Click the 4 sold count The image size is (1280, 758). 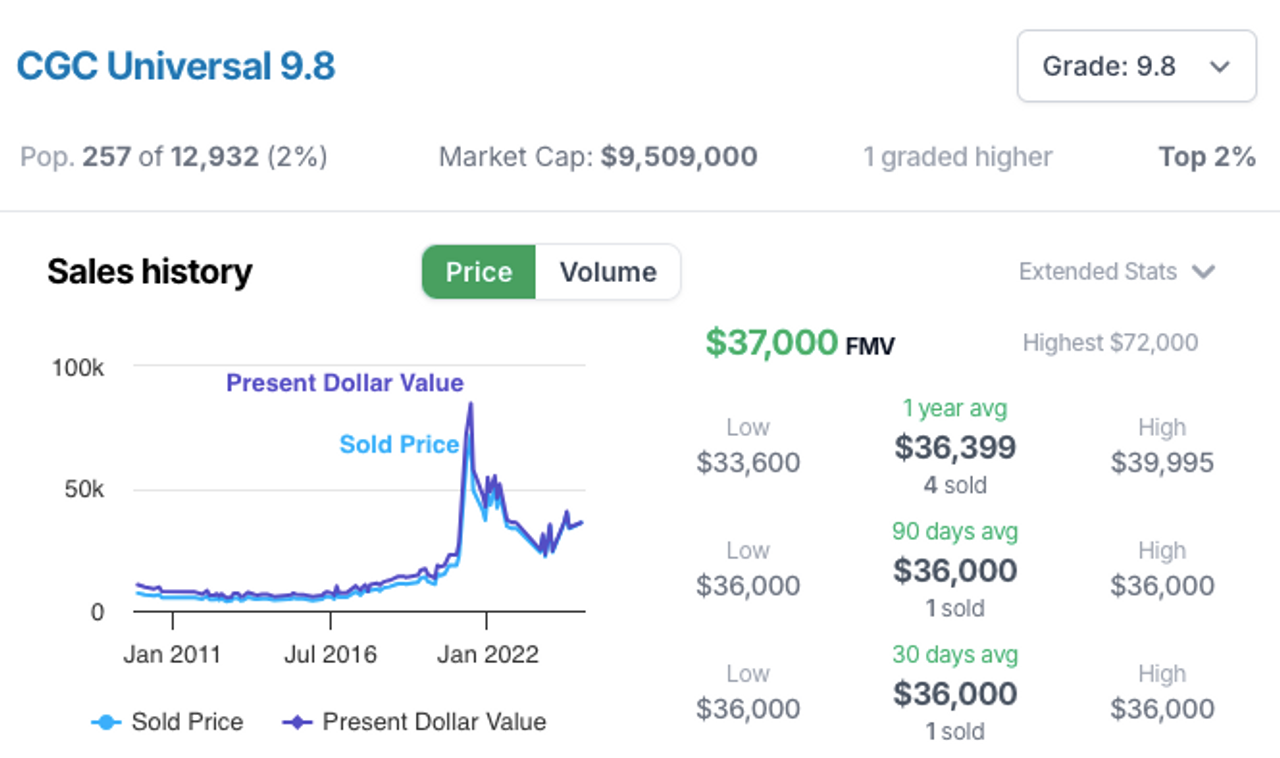tap(955, 485)
